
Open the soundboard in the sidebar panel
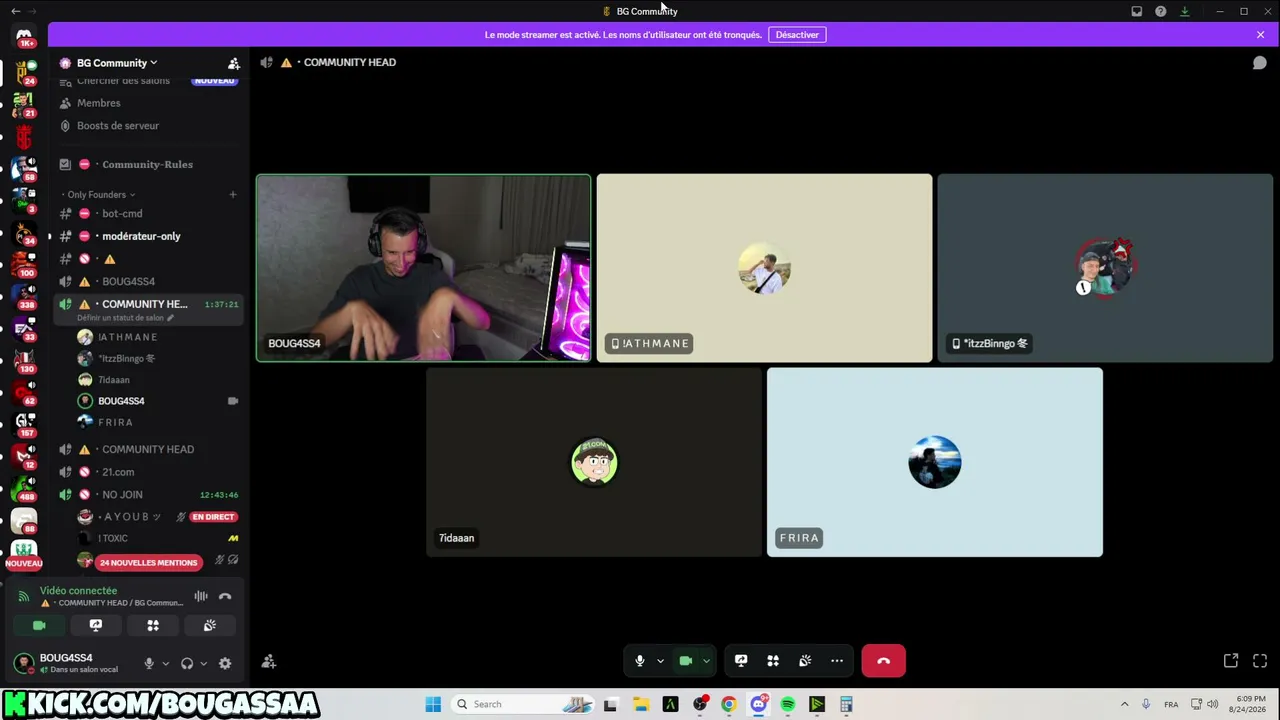click(x=210, y=625)
